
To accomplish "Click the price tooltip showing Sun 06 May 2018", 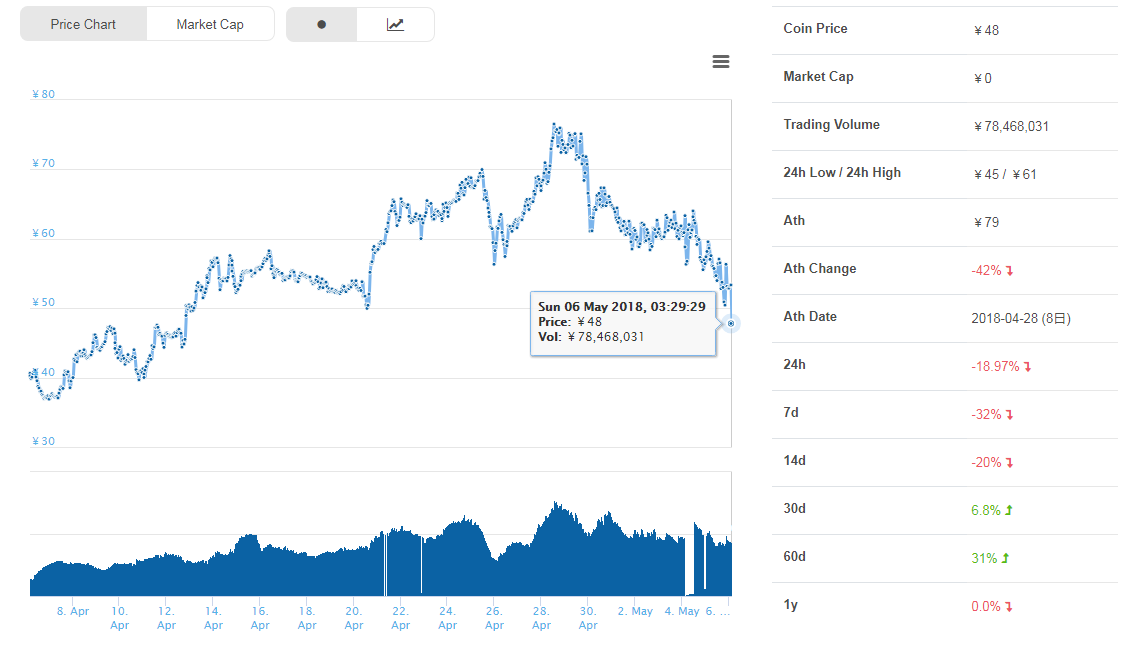I will click(622, 322).
